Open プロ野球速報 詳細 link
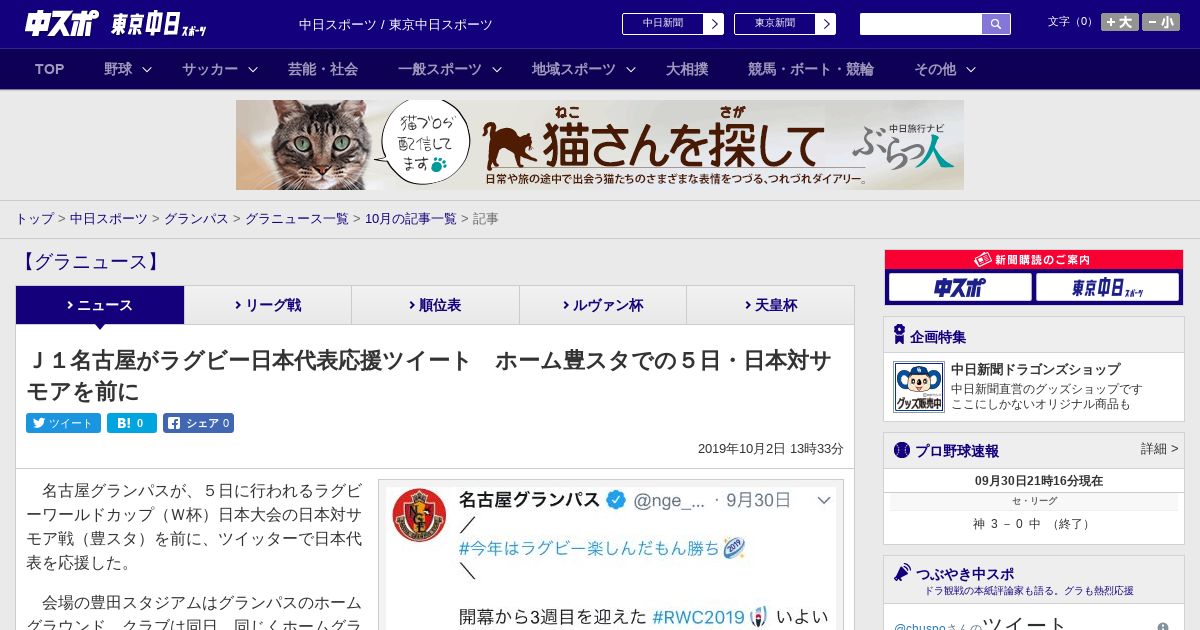Image resolution: width=1200 pixels, height=630 pixels. [x=1159, y=449]
